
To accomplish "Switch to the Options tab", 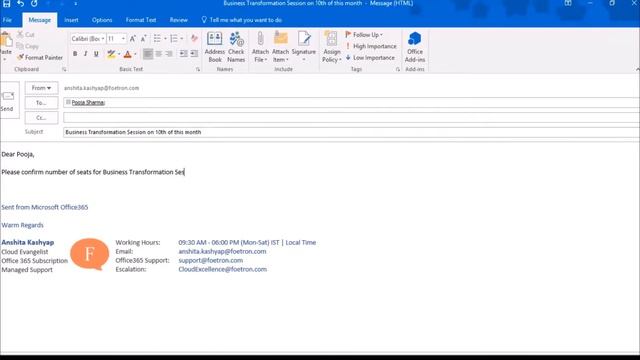I will pyautogui.click(x=102, y=20).
